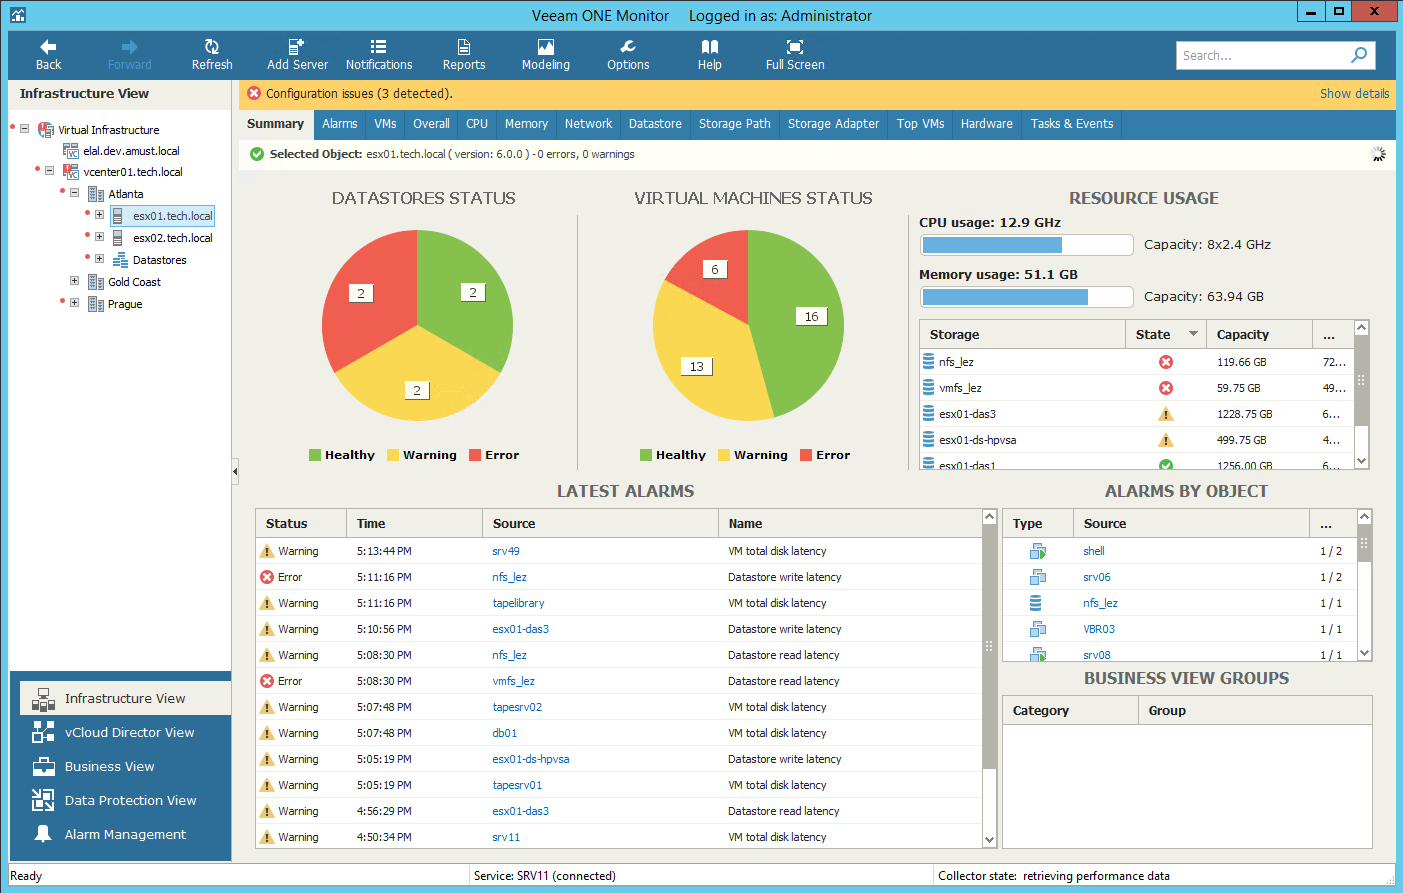Click the Search input field
Screen dimensions: 1403x893
point(1262,55)
